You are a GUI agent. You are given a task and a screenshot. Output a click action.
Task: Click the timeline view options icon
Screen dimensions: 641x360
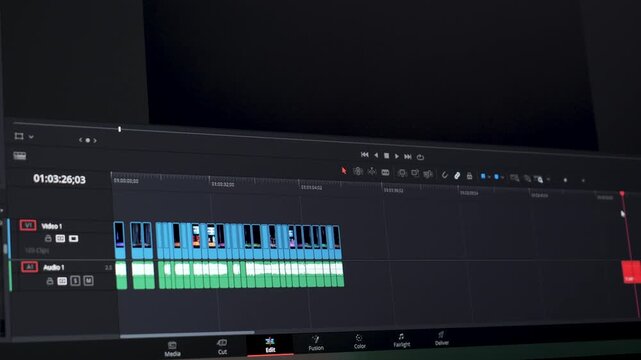(20, 156)
